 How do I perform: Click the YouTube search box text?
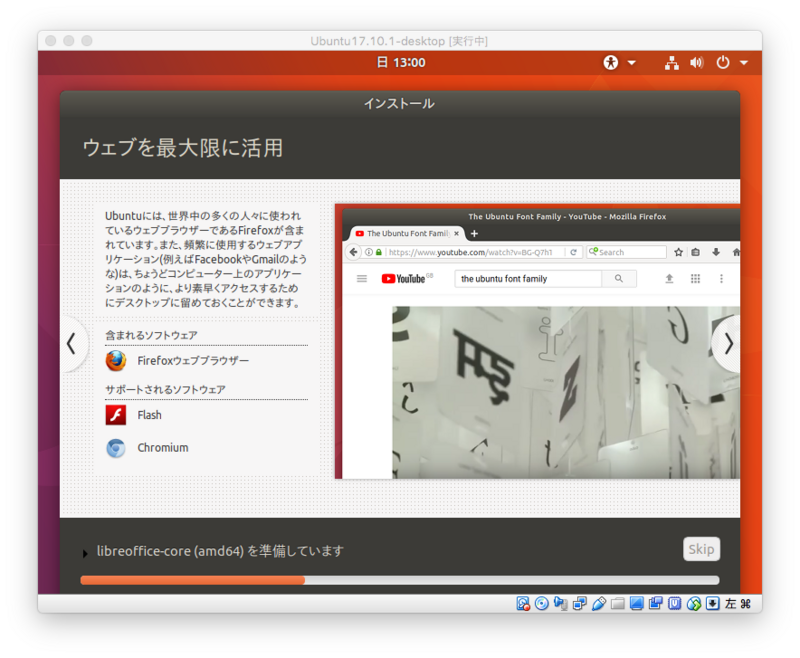(x=504, y=279)
